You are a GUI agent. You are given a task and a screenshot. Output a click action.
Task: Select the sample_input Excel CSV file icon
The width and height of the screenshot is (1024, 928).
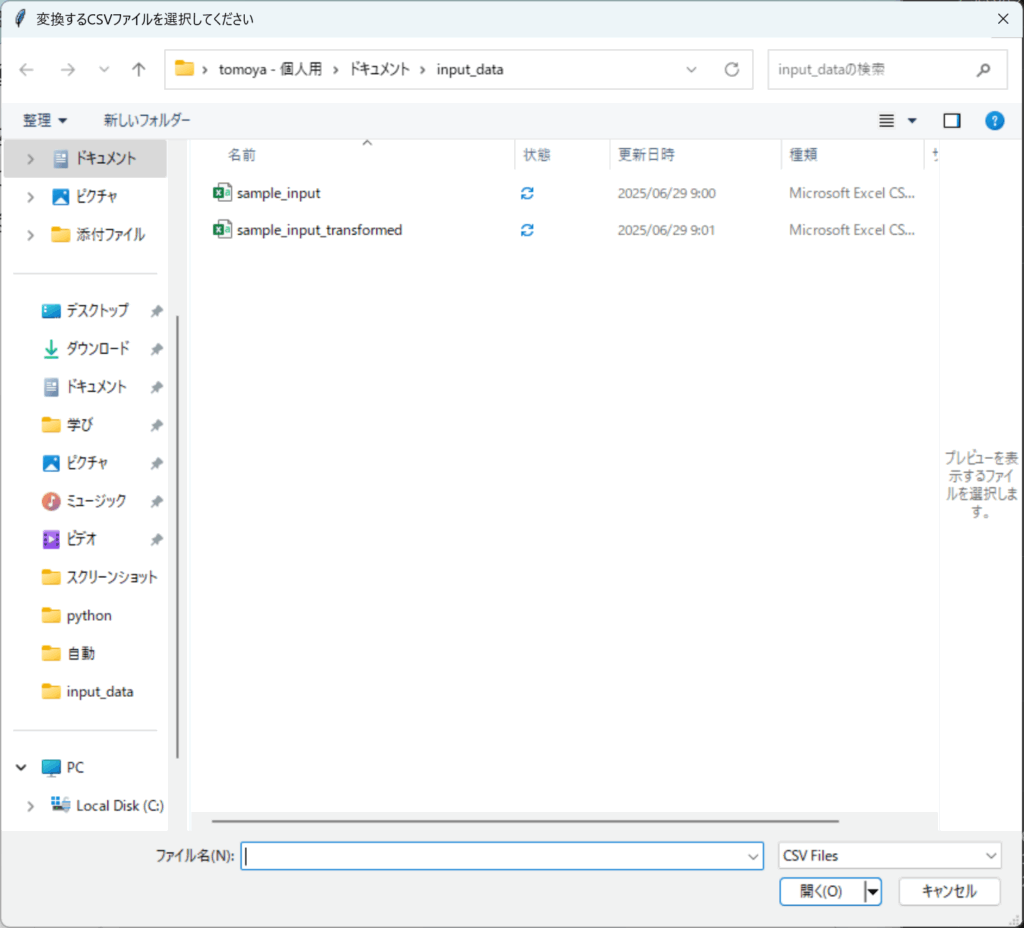[x=220, y=192]
